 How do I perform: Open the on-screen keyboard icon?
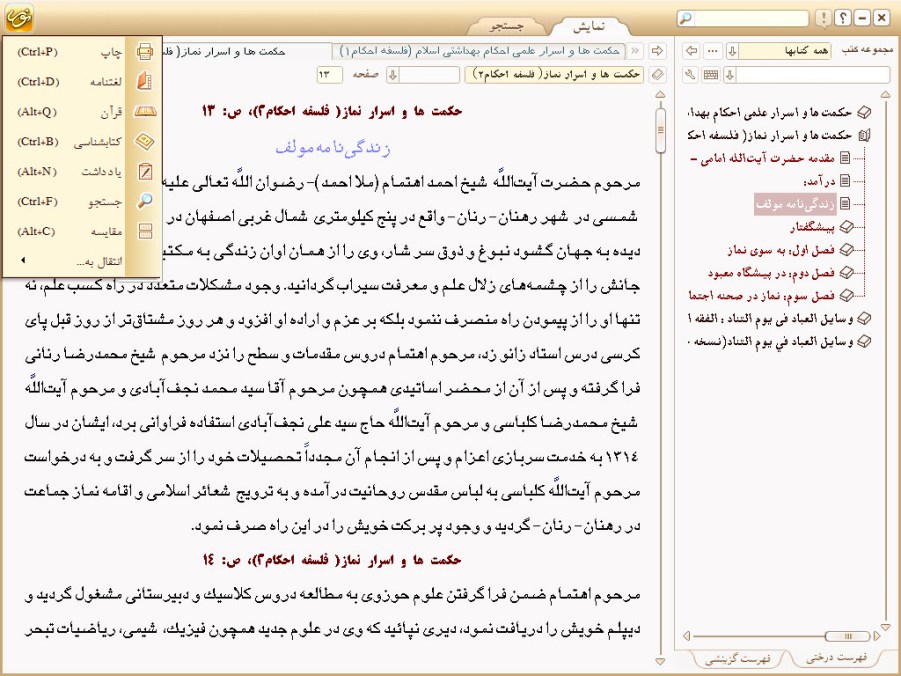pyautogui.click(x=711, y=74)
